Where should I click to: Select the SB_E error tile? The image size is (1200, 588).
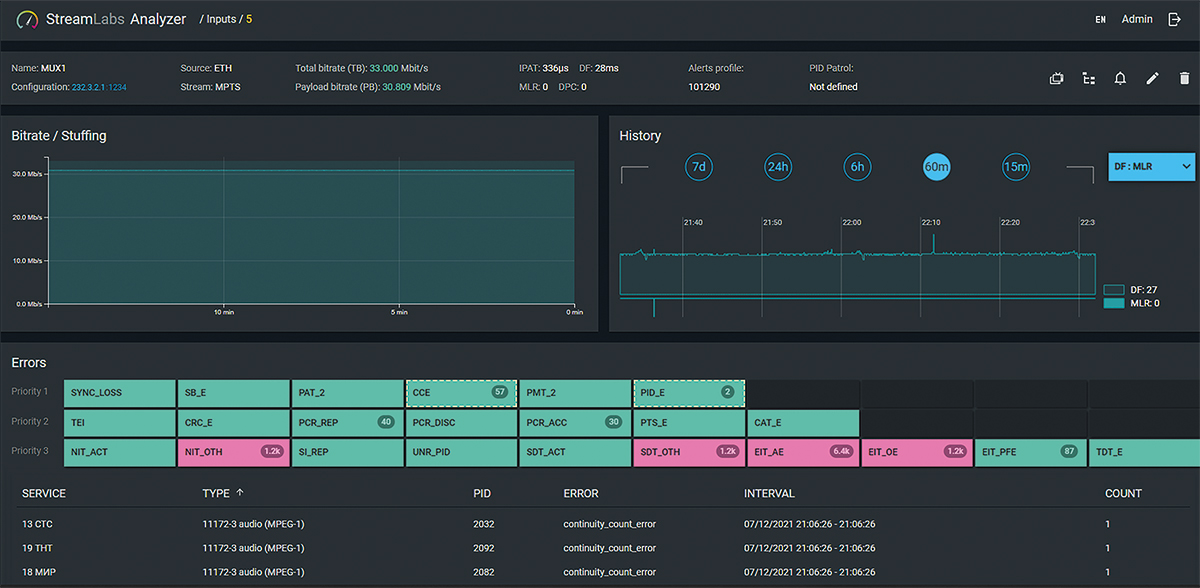pos(233,393)
